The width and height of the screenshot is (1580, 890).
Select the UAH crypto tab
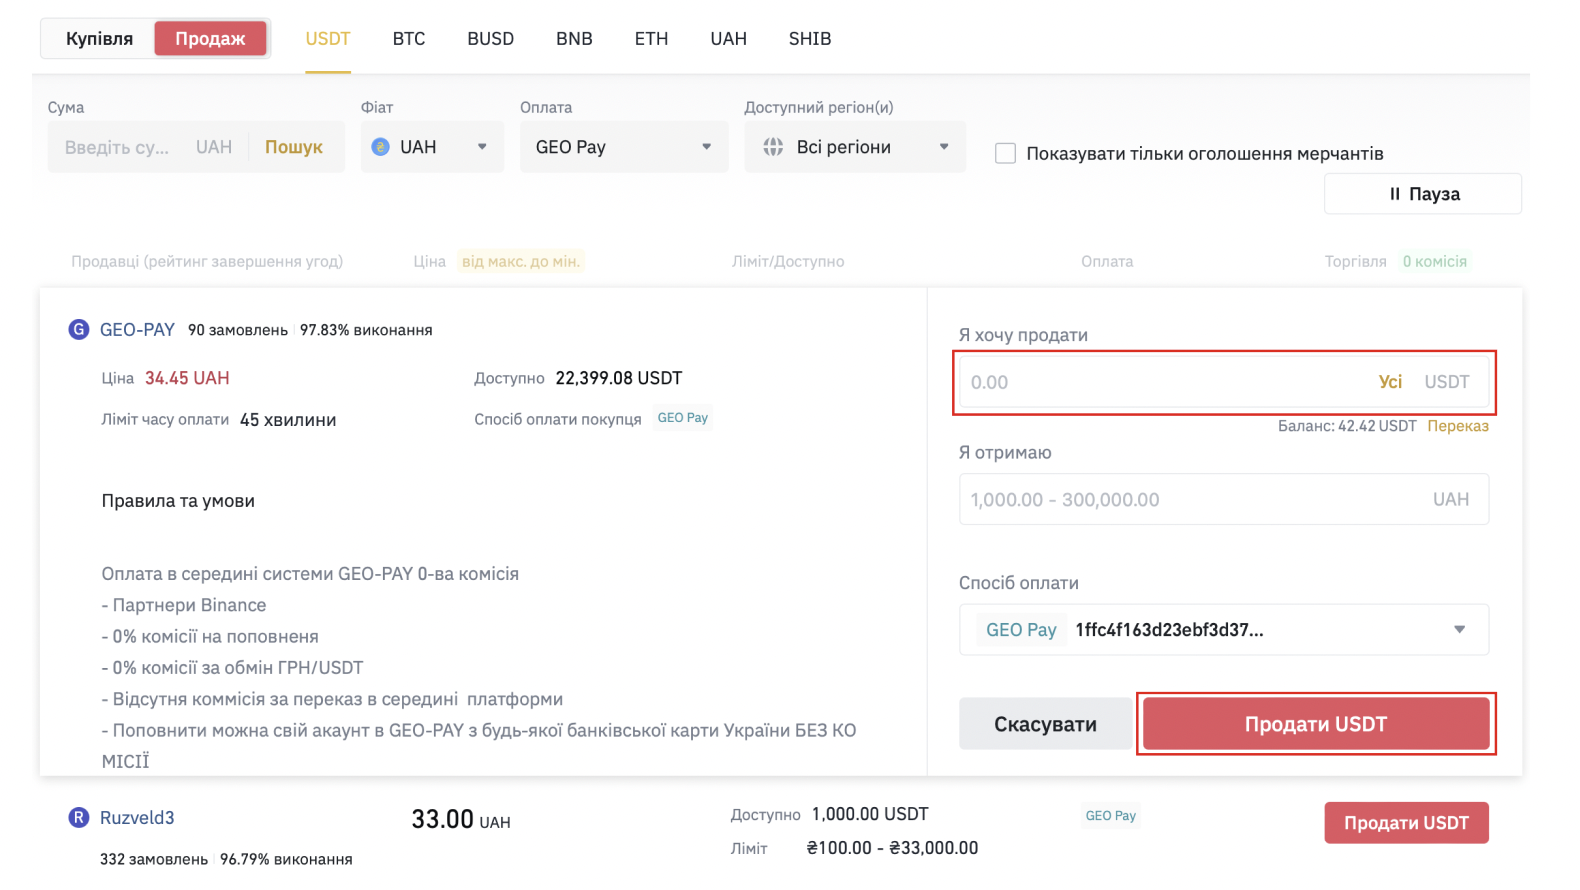729,39
